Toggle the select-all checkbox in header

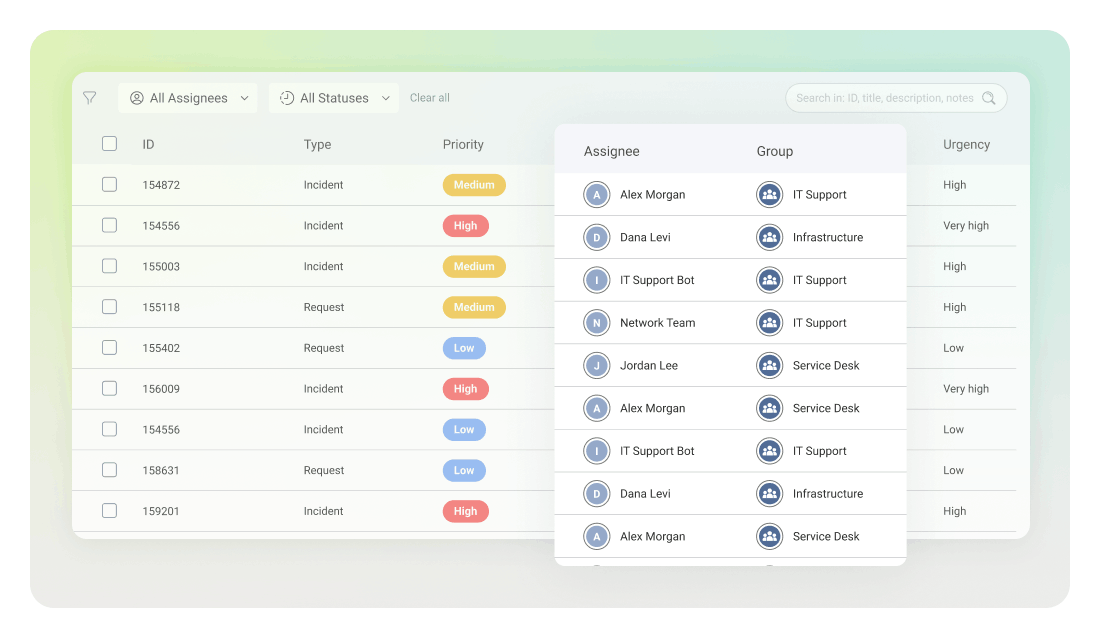point(110,144)
